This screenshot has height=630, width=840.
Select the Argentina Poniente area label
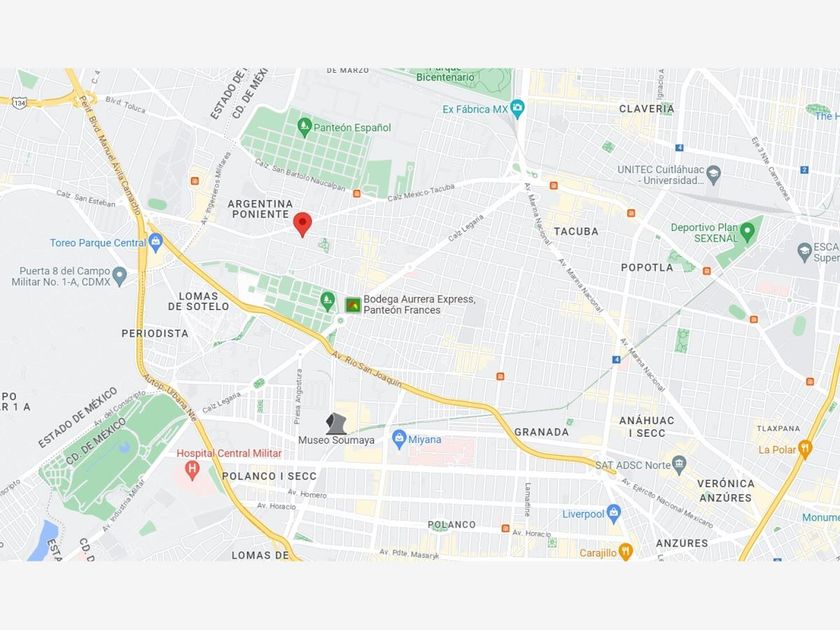[261, 209]
